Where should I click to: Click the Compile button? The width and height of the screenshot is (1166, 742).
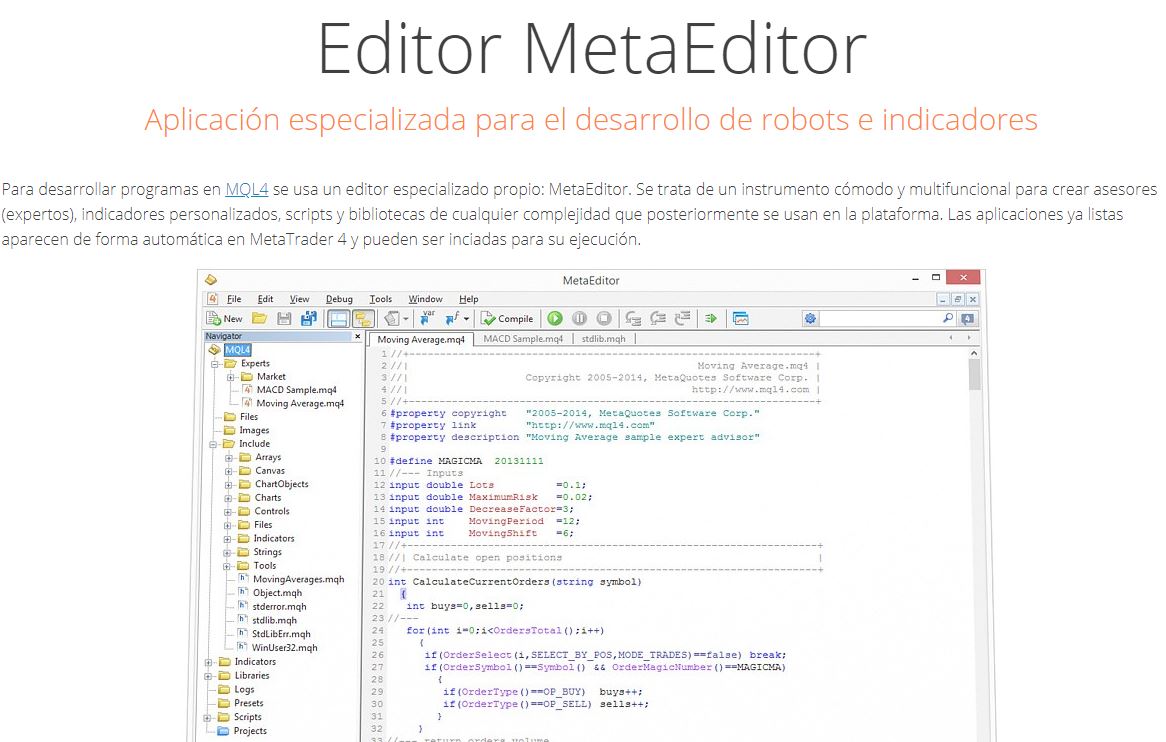click(507, 318)
